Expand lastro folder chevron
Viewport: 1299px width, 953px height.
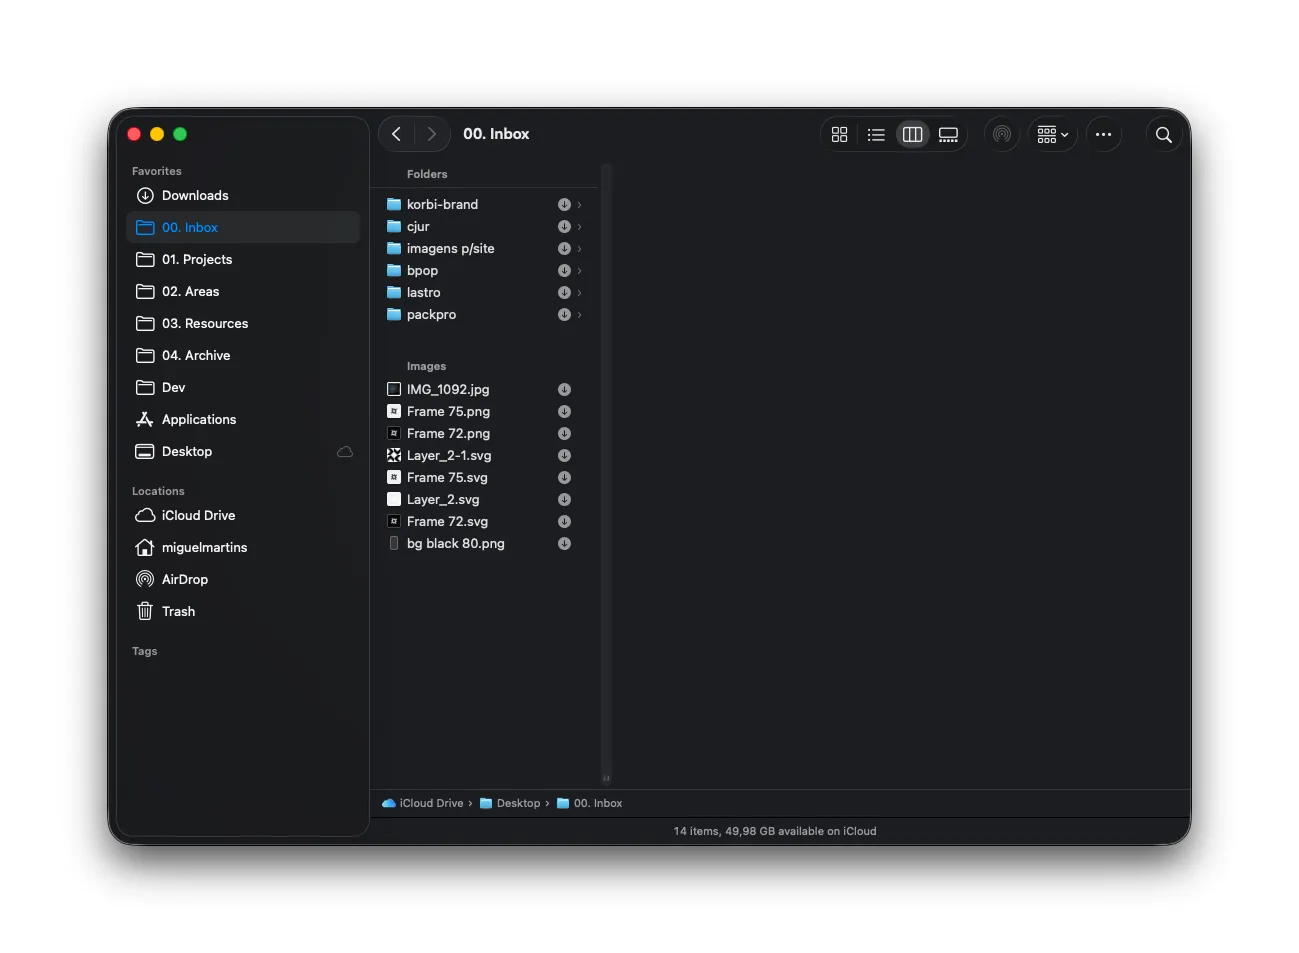click(x=579, y=292)
